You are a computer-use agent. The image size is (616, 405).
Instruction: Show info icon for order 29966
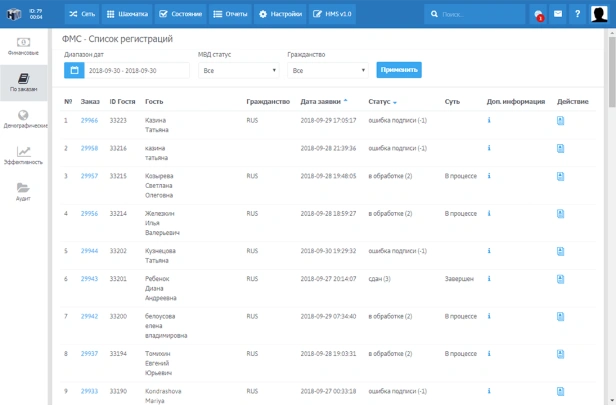click(489, 120)
